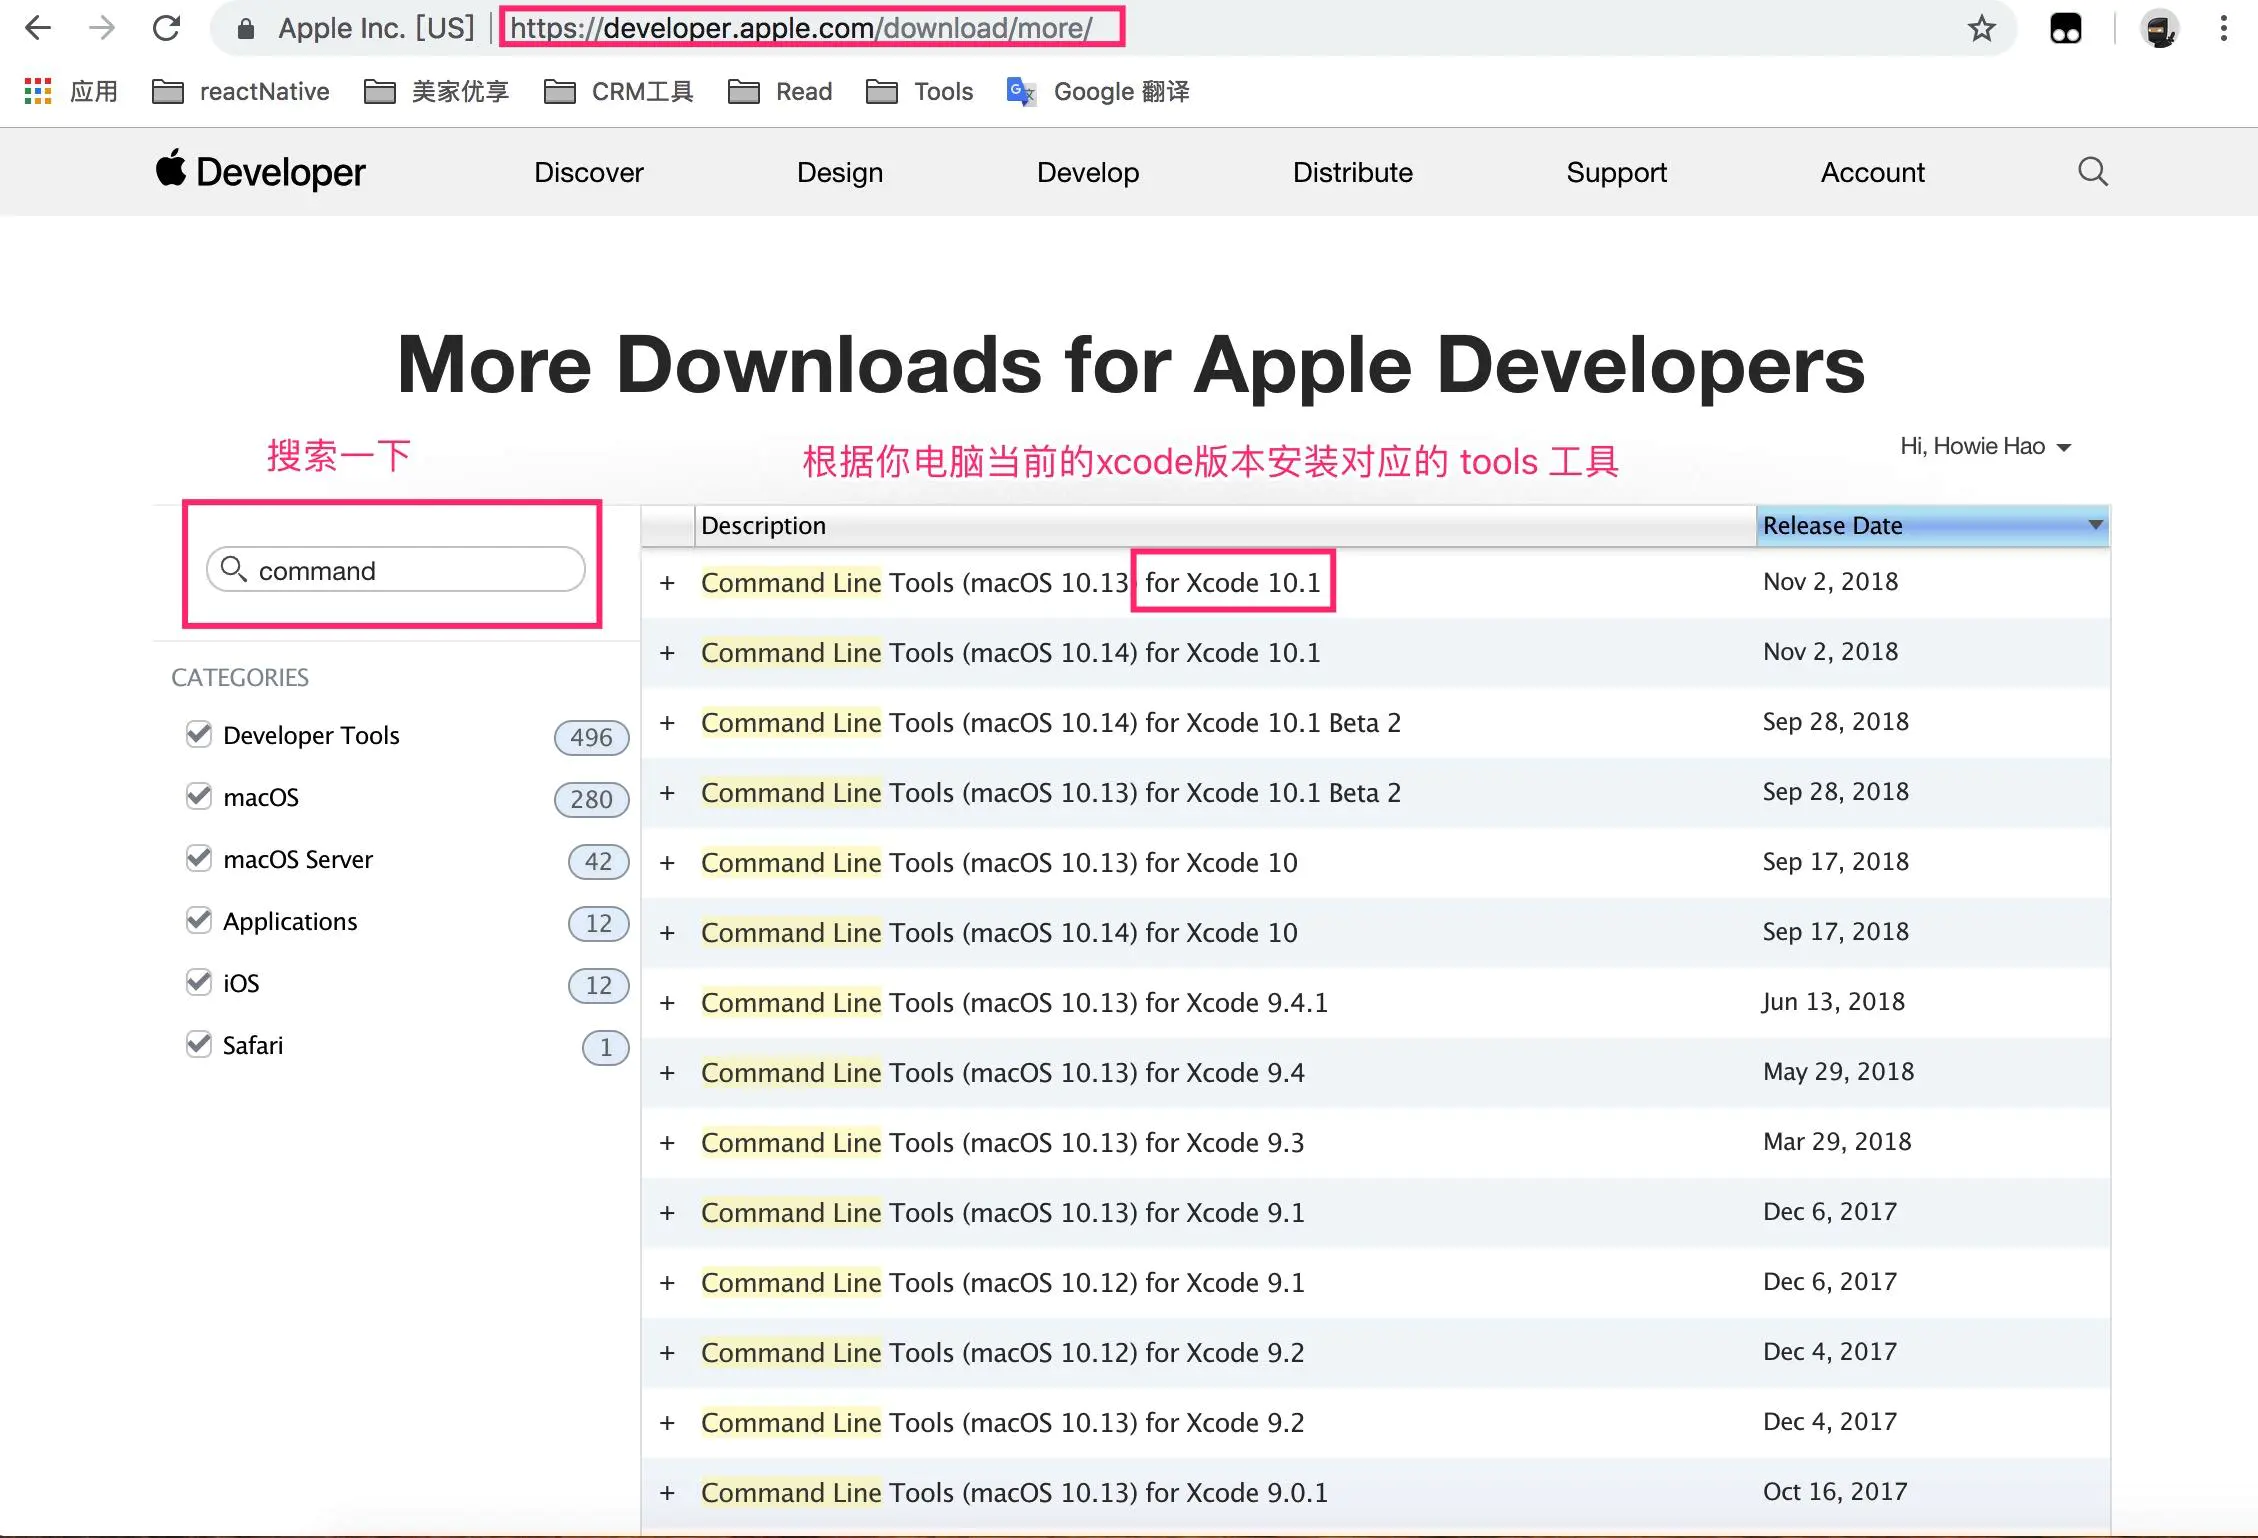This screenshot has height=1538, width=2258.
Task: Uncheck the Developer Tools category
Action: [199, 735]
